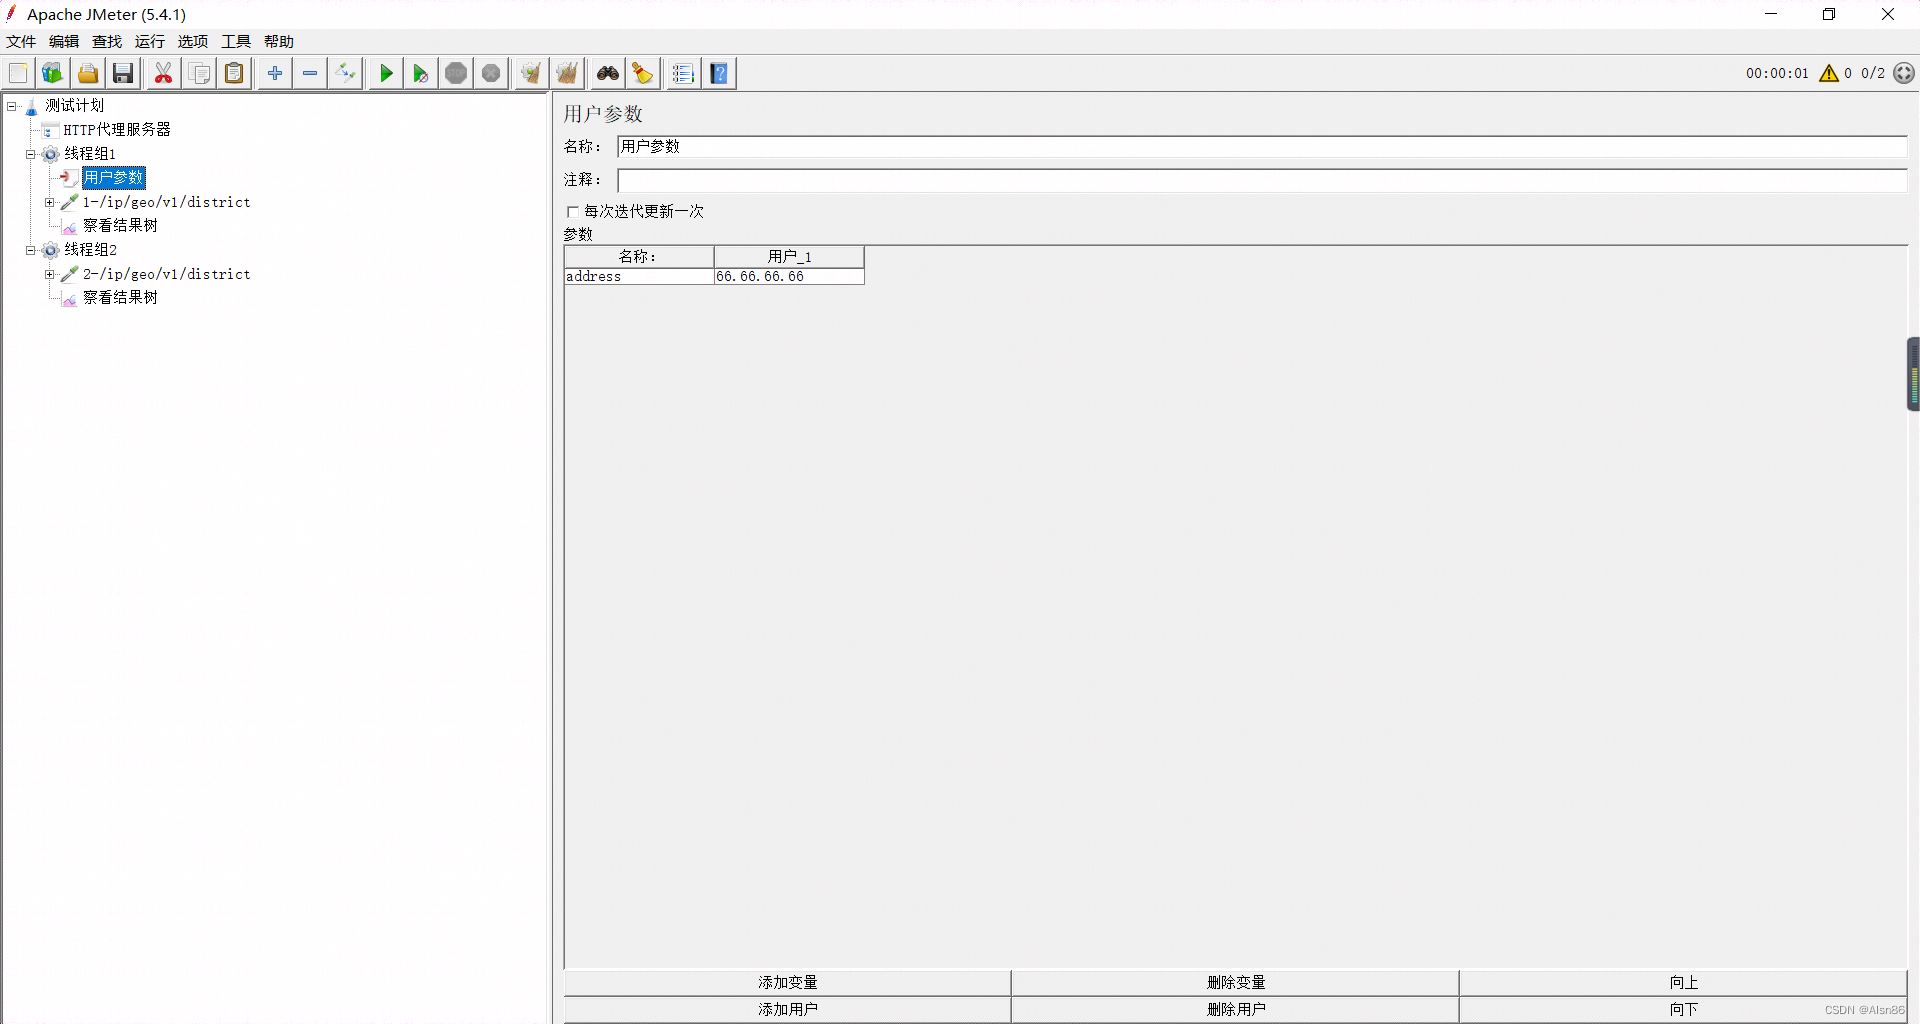The width and height of the screenshot is (1920, 1024).
Task: Select the HTTP代理服务器 tree item
Action: pos(117,130)
